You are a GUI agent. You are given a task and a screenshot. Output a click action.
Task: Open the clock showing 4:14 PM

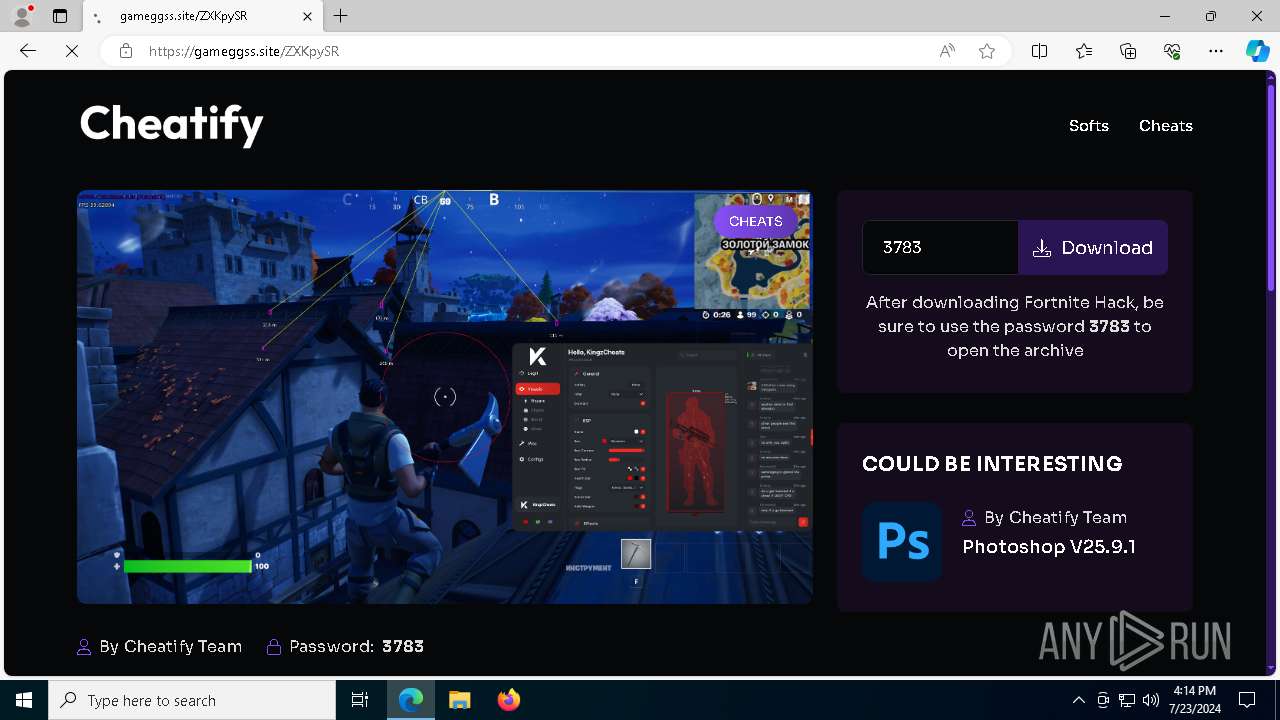tap(1195, 700)
